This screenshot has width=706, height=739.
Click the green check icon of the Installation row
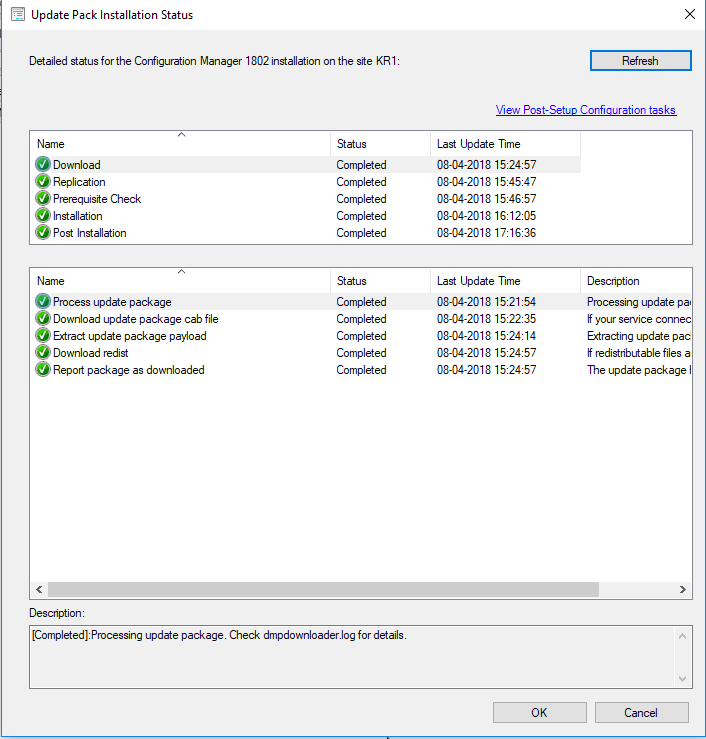click(x=43, y=215)
